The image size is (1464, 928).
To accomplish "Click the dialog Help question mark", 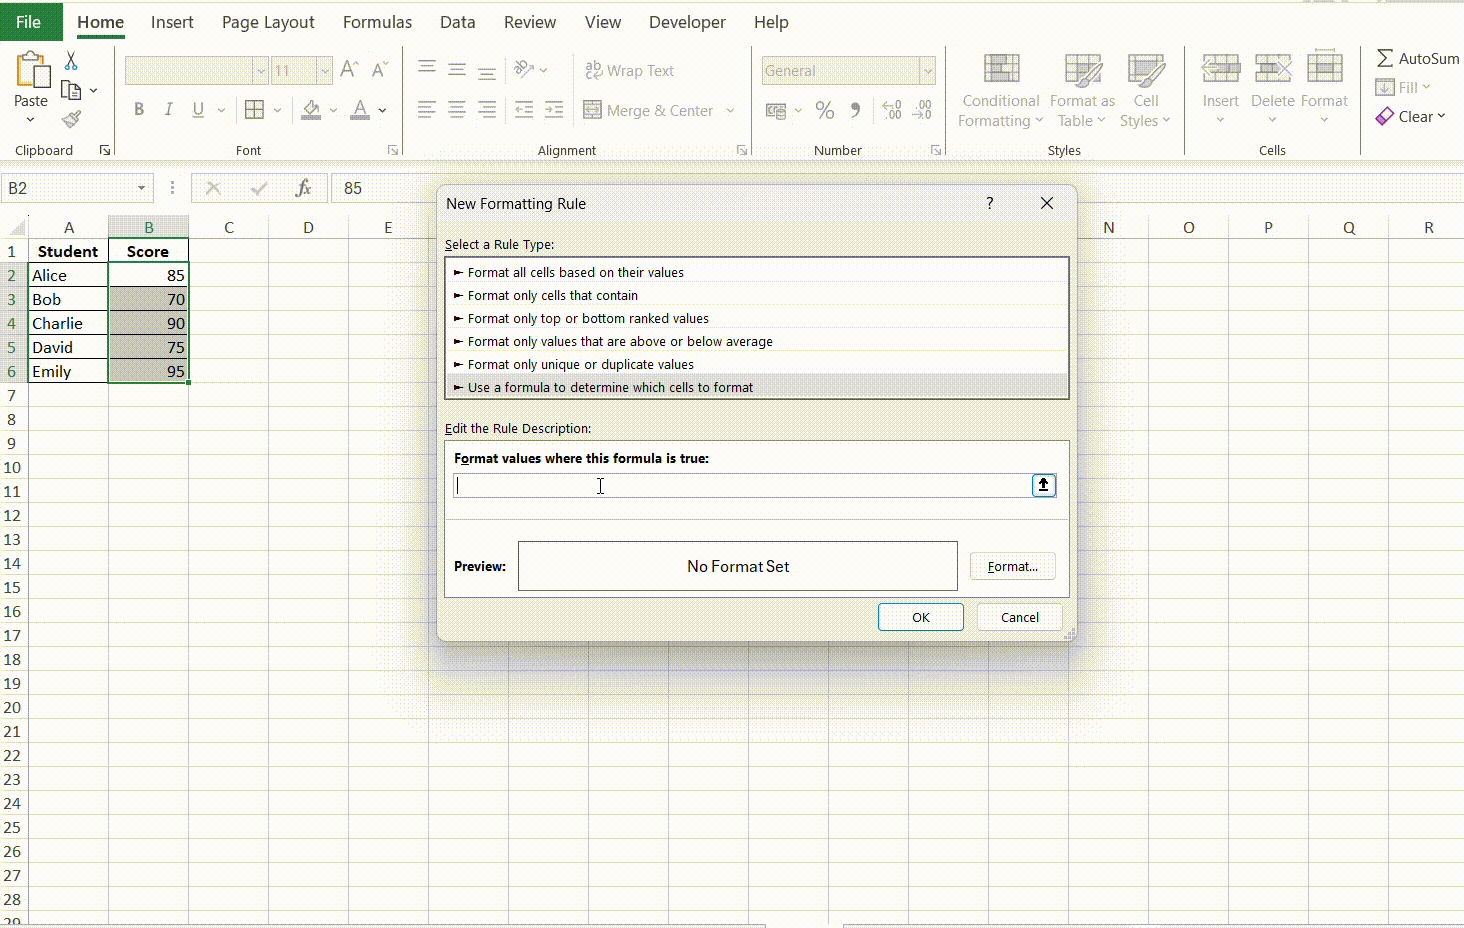I will 990,203.
